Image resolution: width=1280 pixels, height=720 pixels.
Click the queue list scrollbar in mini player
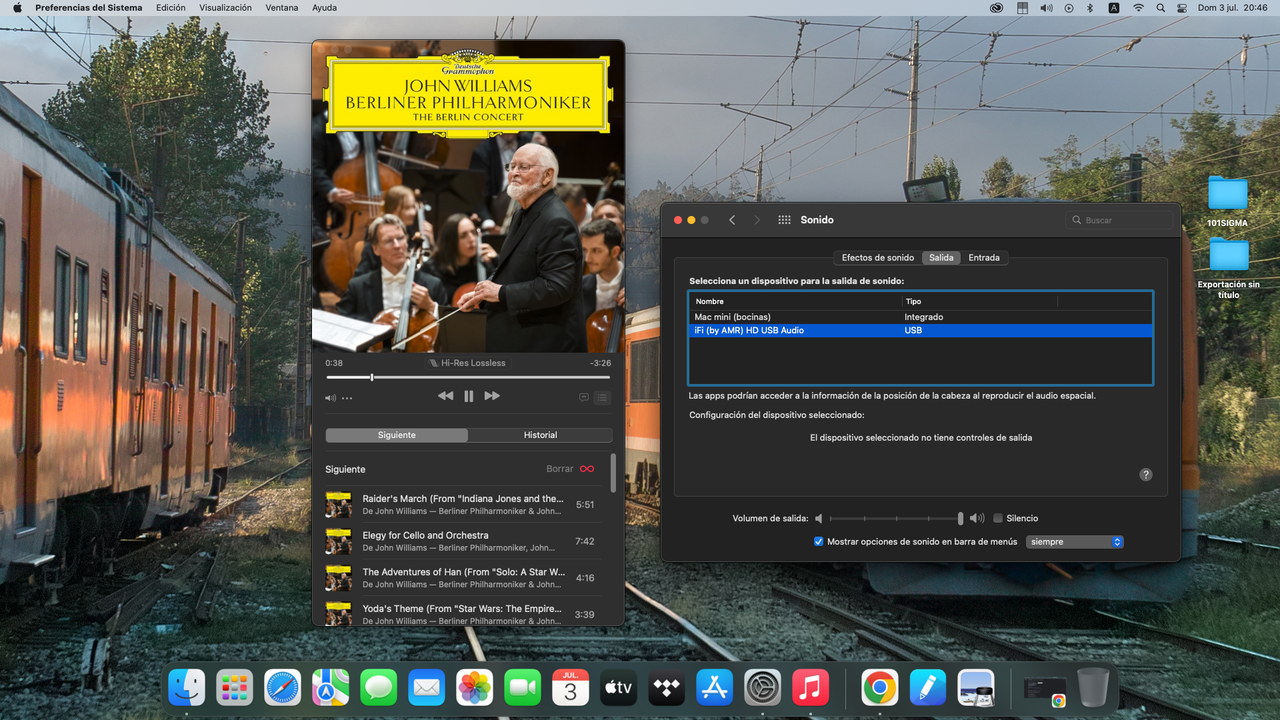(x=613, y=474)
